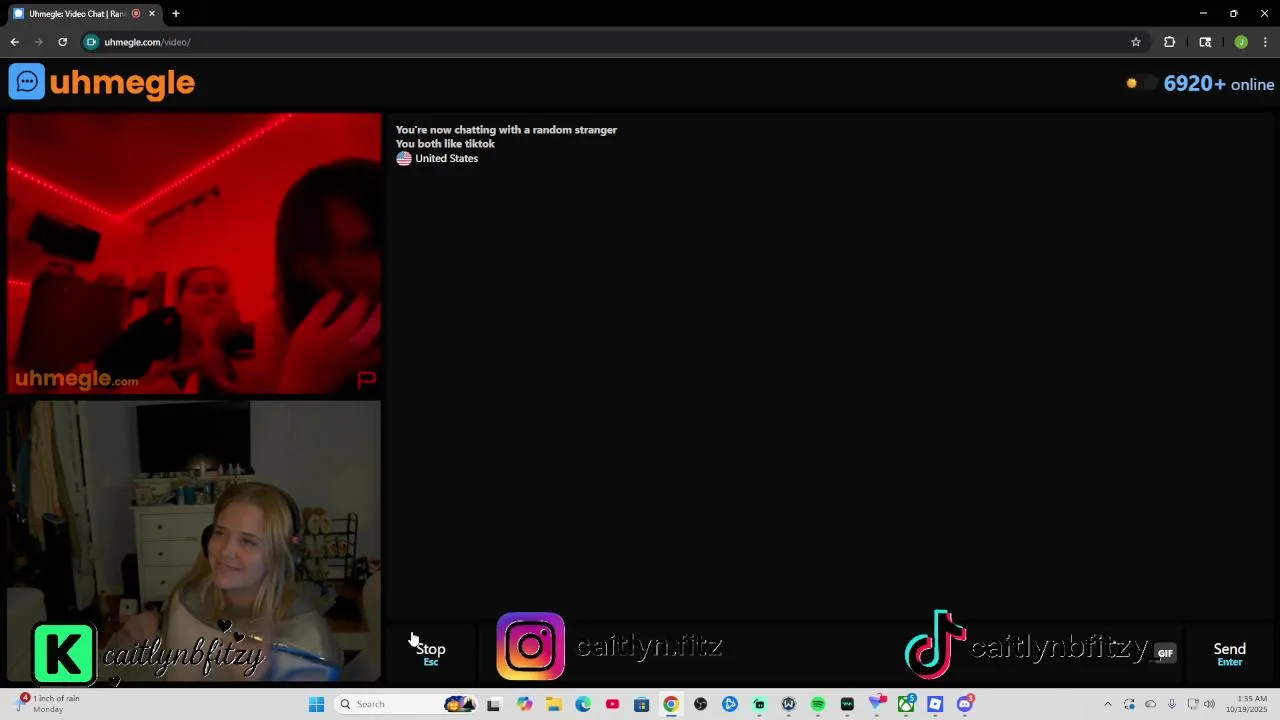Open Microsoft Edge from the taskbar
The height and width of the screenshot is (720, 1280).
click(x=583, y=704)
